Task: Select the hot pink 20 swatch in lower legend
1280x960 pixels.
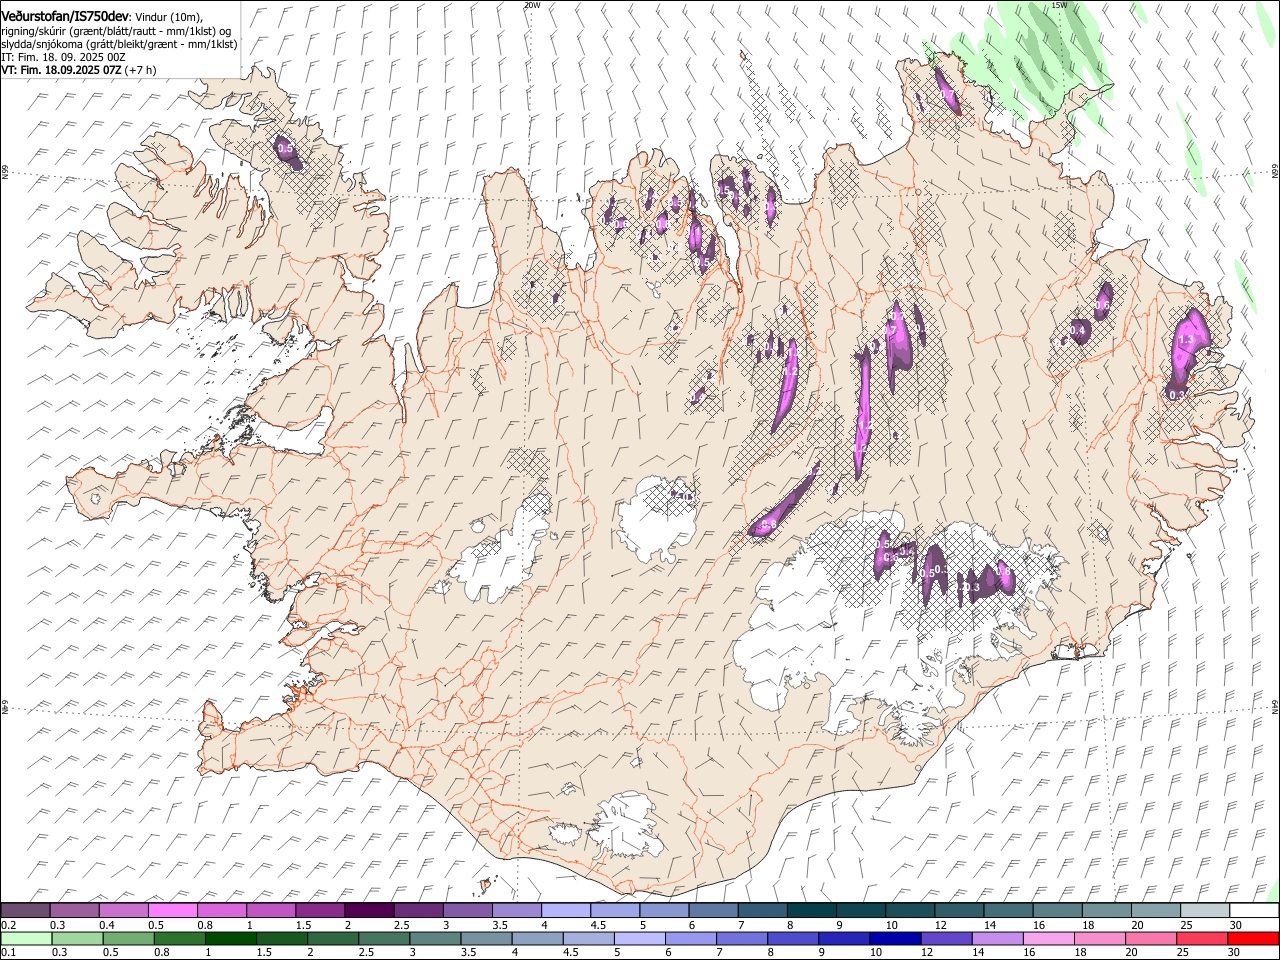Action: pyautogui.click(x=1150, y=939)
